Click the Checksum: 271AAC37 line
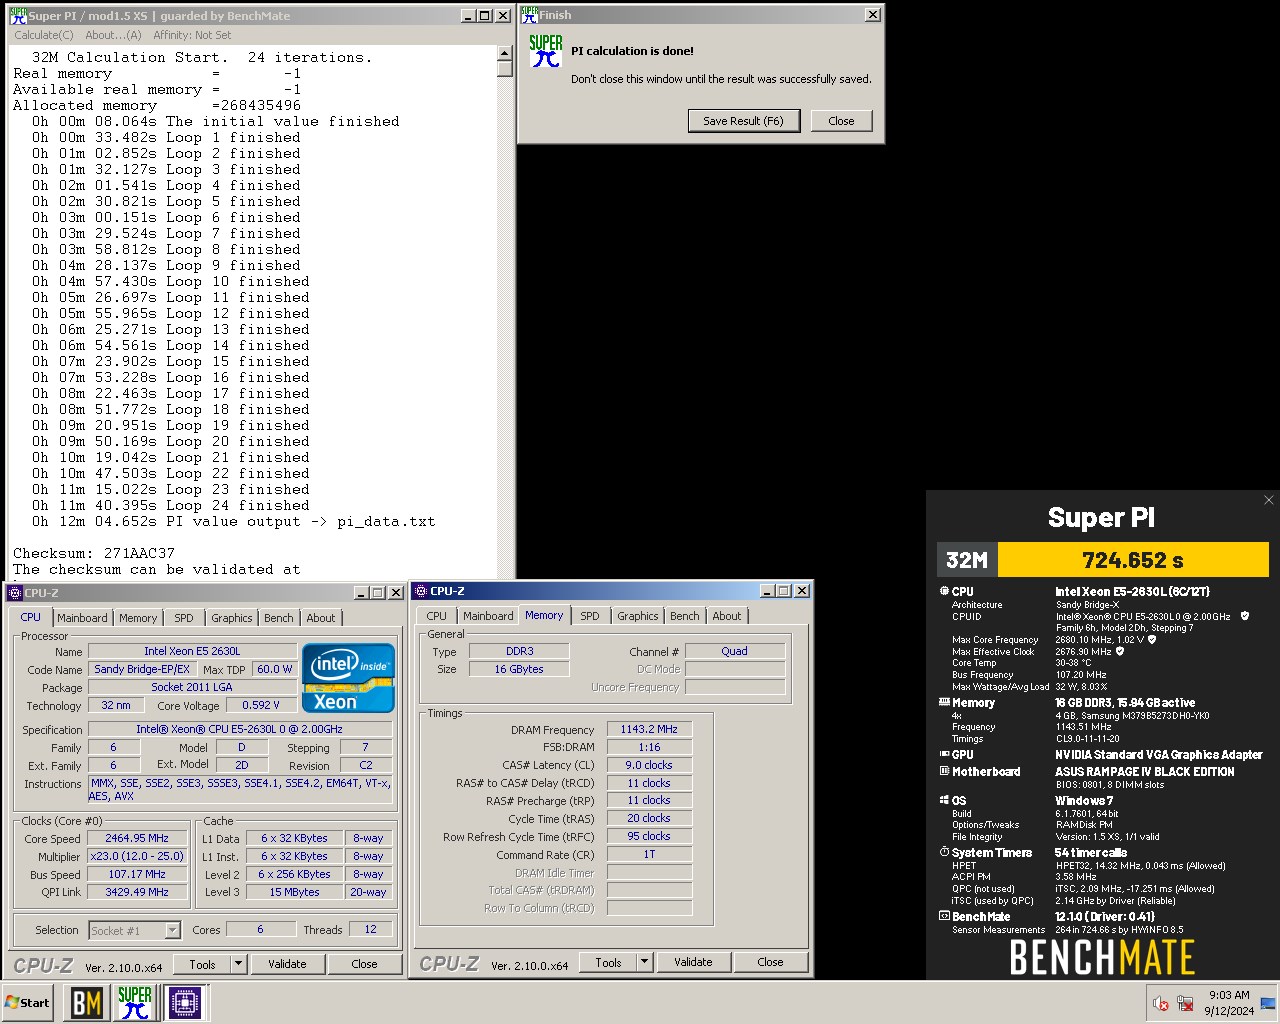The width and height of the screenshot is (1280, 1024). (x=94, y=553)
